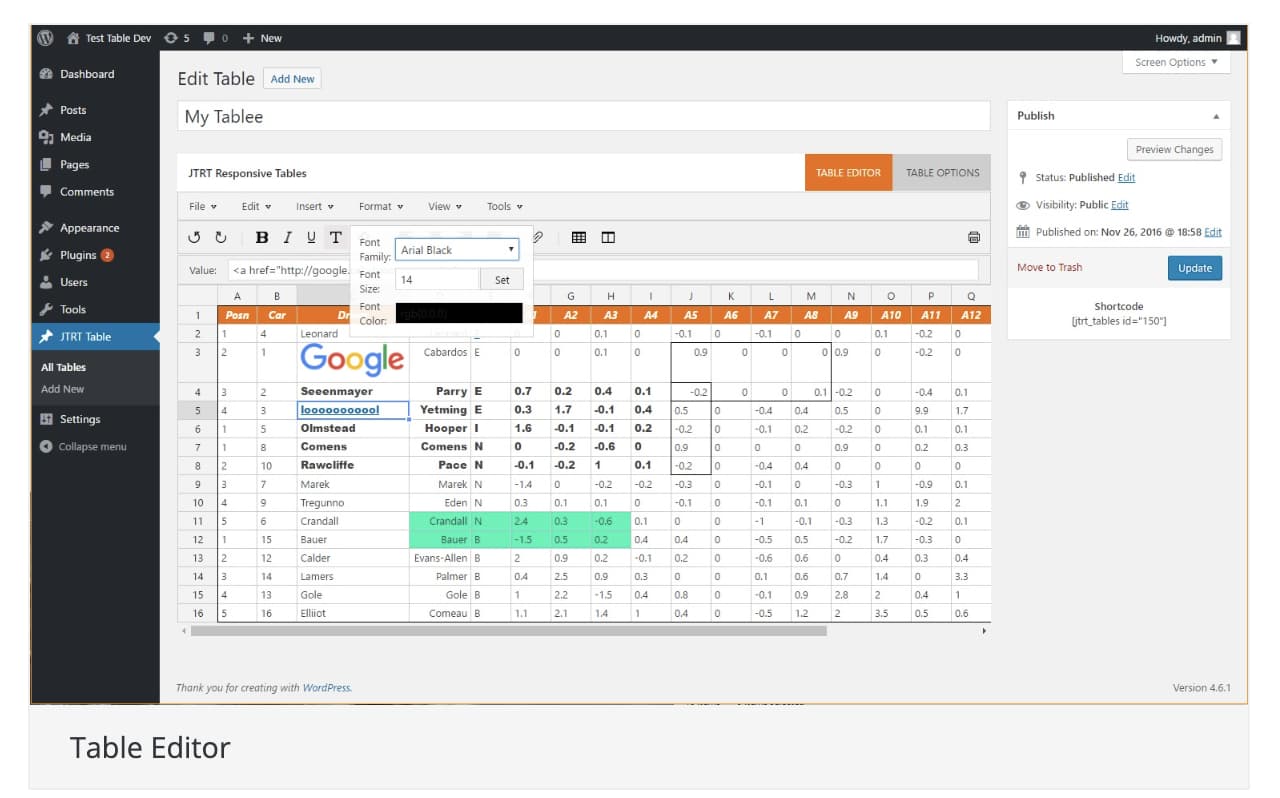The height and width of the screenshot is (798, 1280).
Task: Expand the Screen Options panel
Action: point(1176,62)
